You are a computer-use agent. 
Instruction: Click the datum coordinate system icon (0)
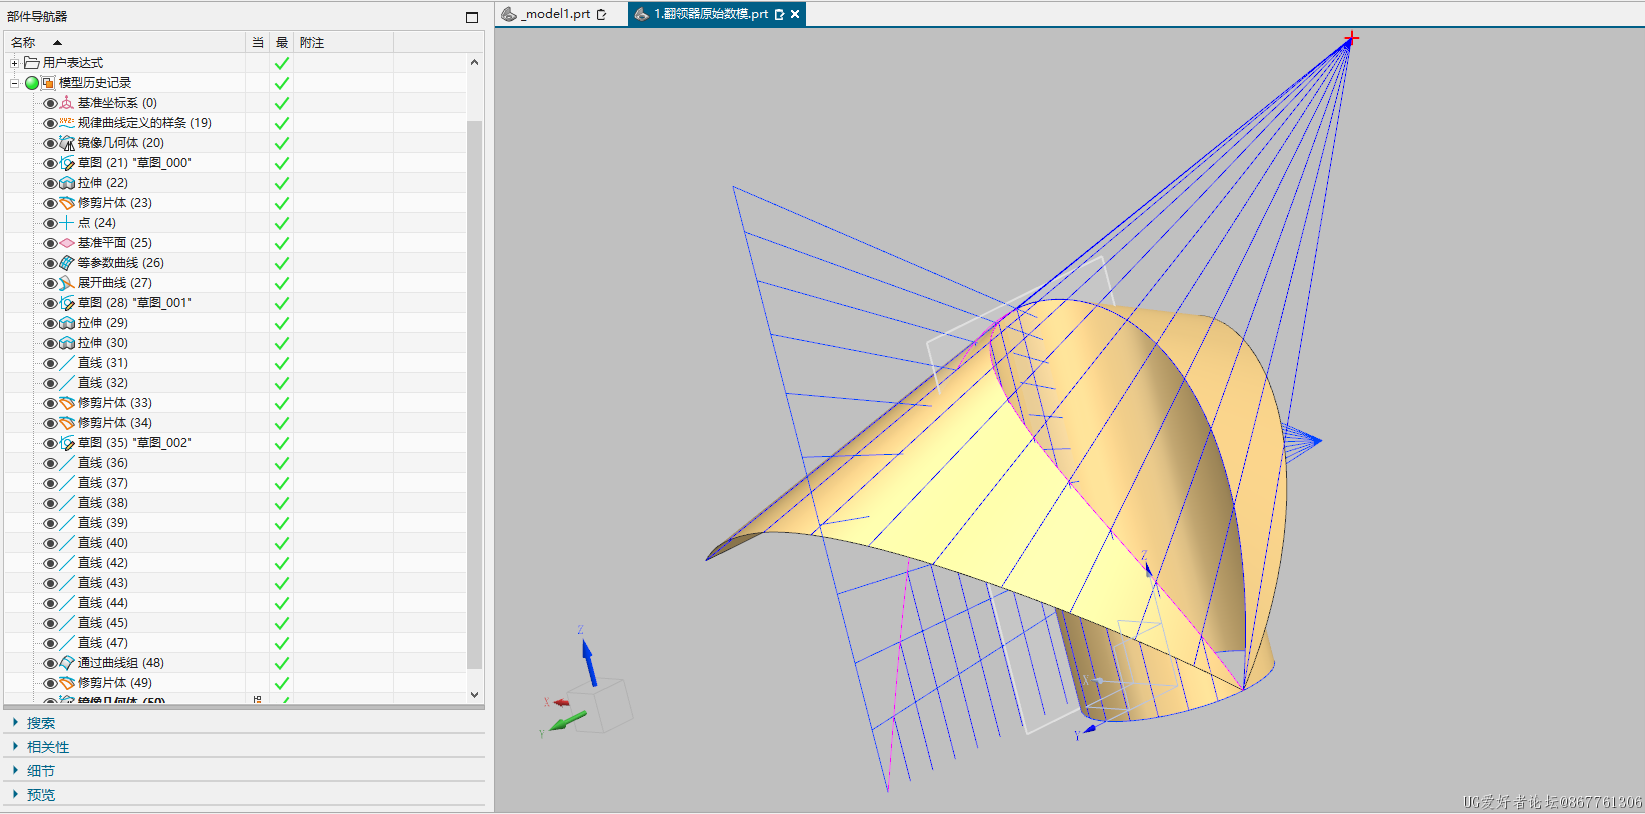click(67, 103)
